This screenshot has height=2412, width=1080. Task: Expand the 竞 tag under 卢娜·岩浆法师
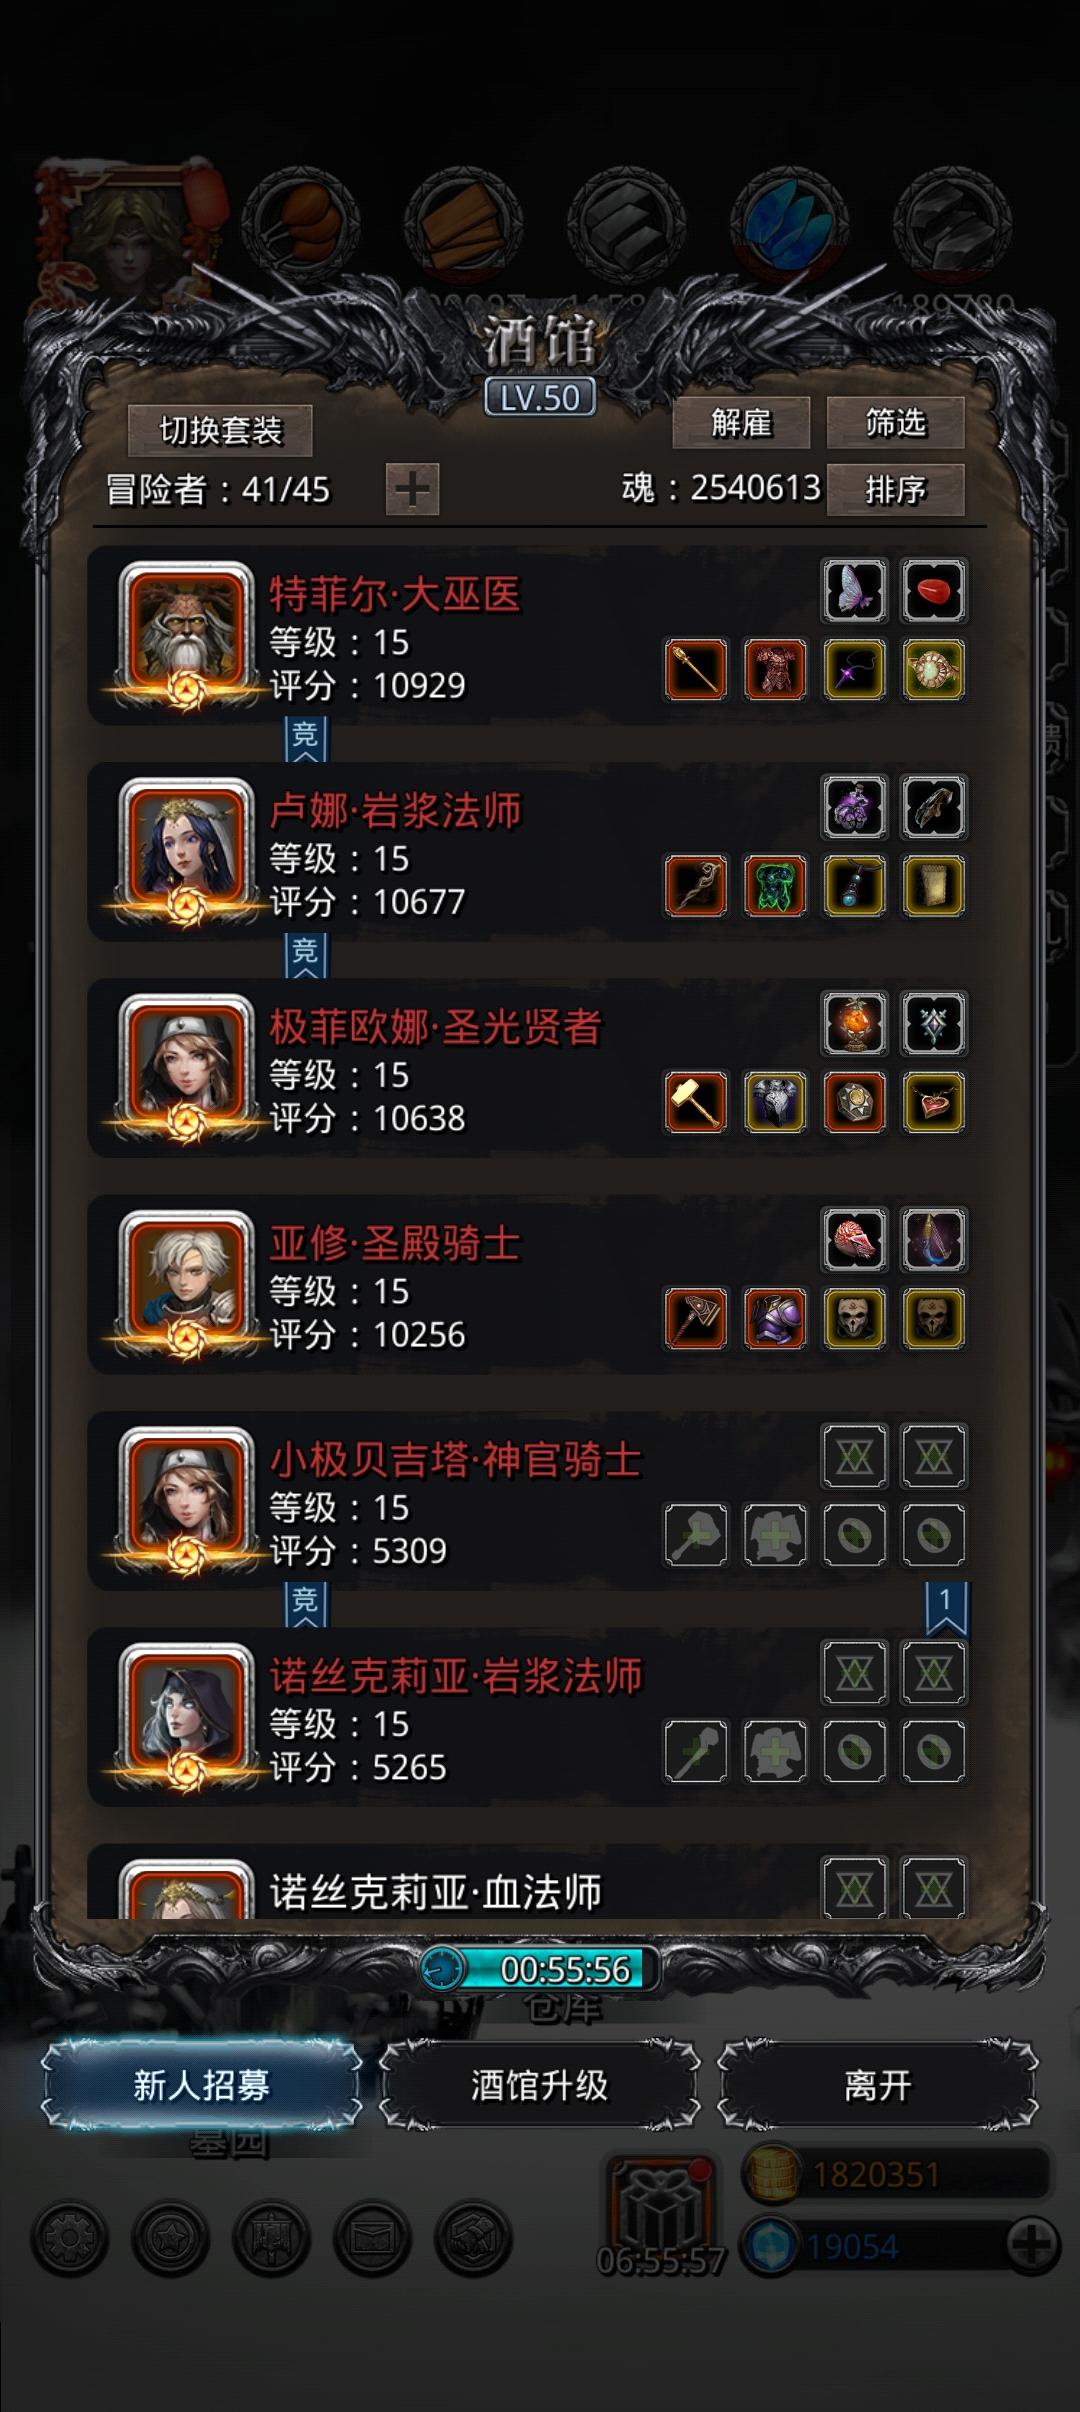pyautogui.click(x=306, y=955)
